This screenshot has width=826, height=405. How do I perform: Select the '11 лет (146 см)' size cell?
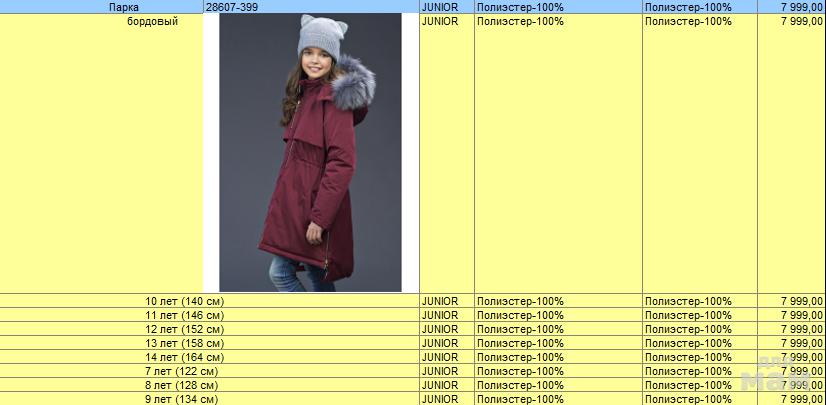[x=184, y=315]
